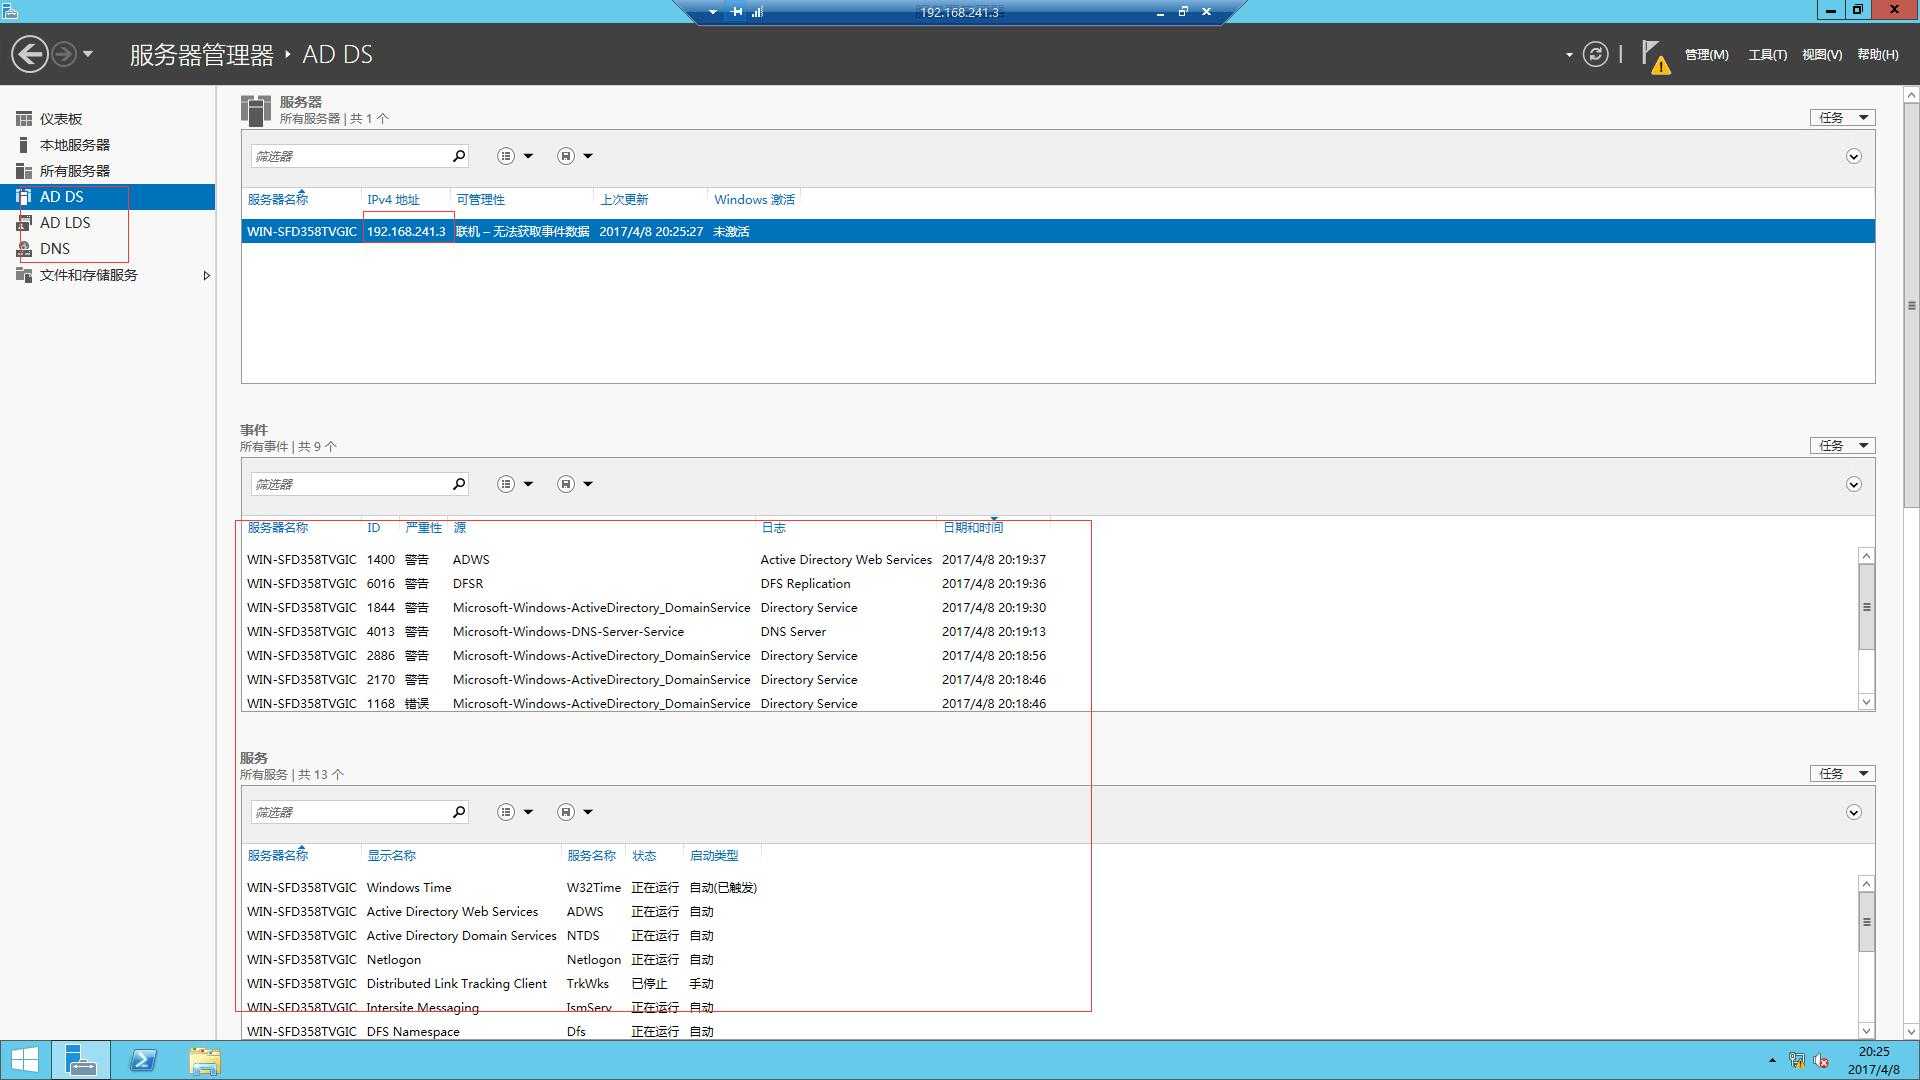Screen dimensions: 1920x1080
Task: Open the 任务 dropdown in 事件 section
Action: point(1842,446)
